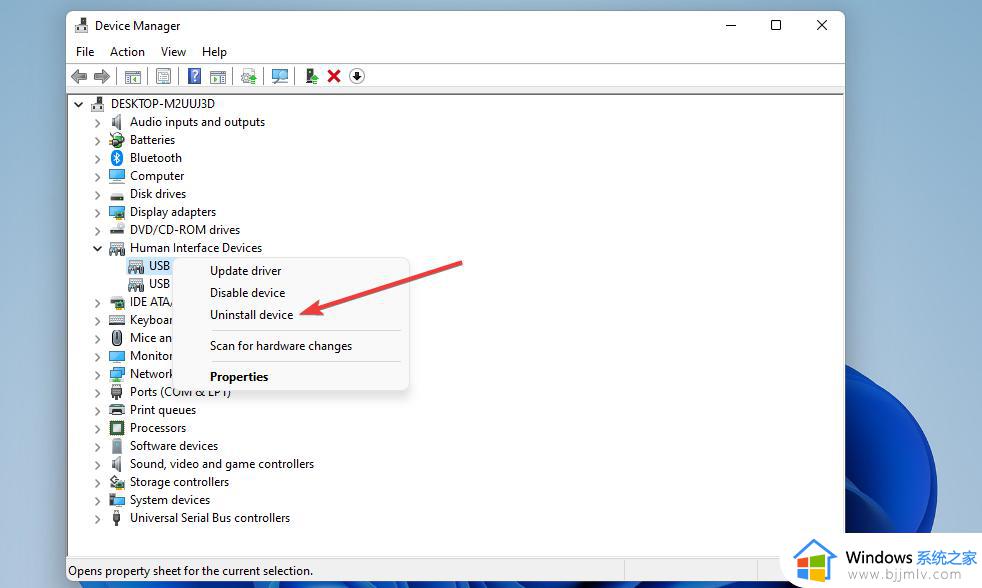Click the Mice category mouse icon
982x588 pixels.
(x=116, y=338)
